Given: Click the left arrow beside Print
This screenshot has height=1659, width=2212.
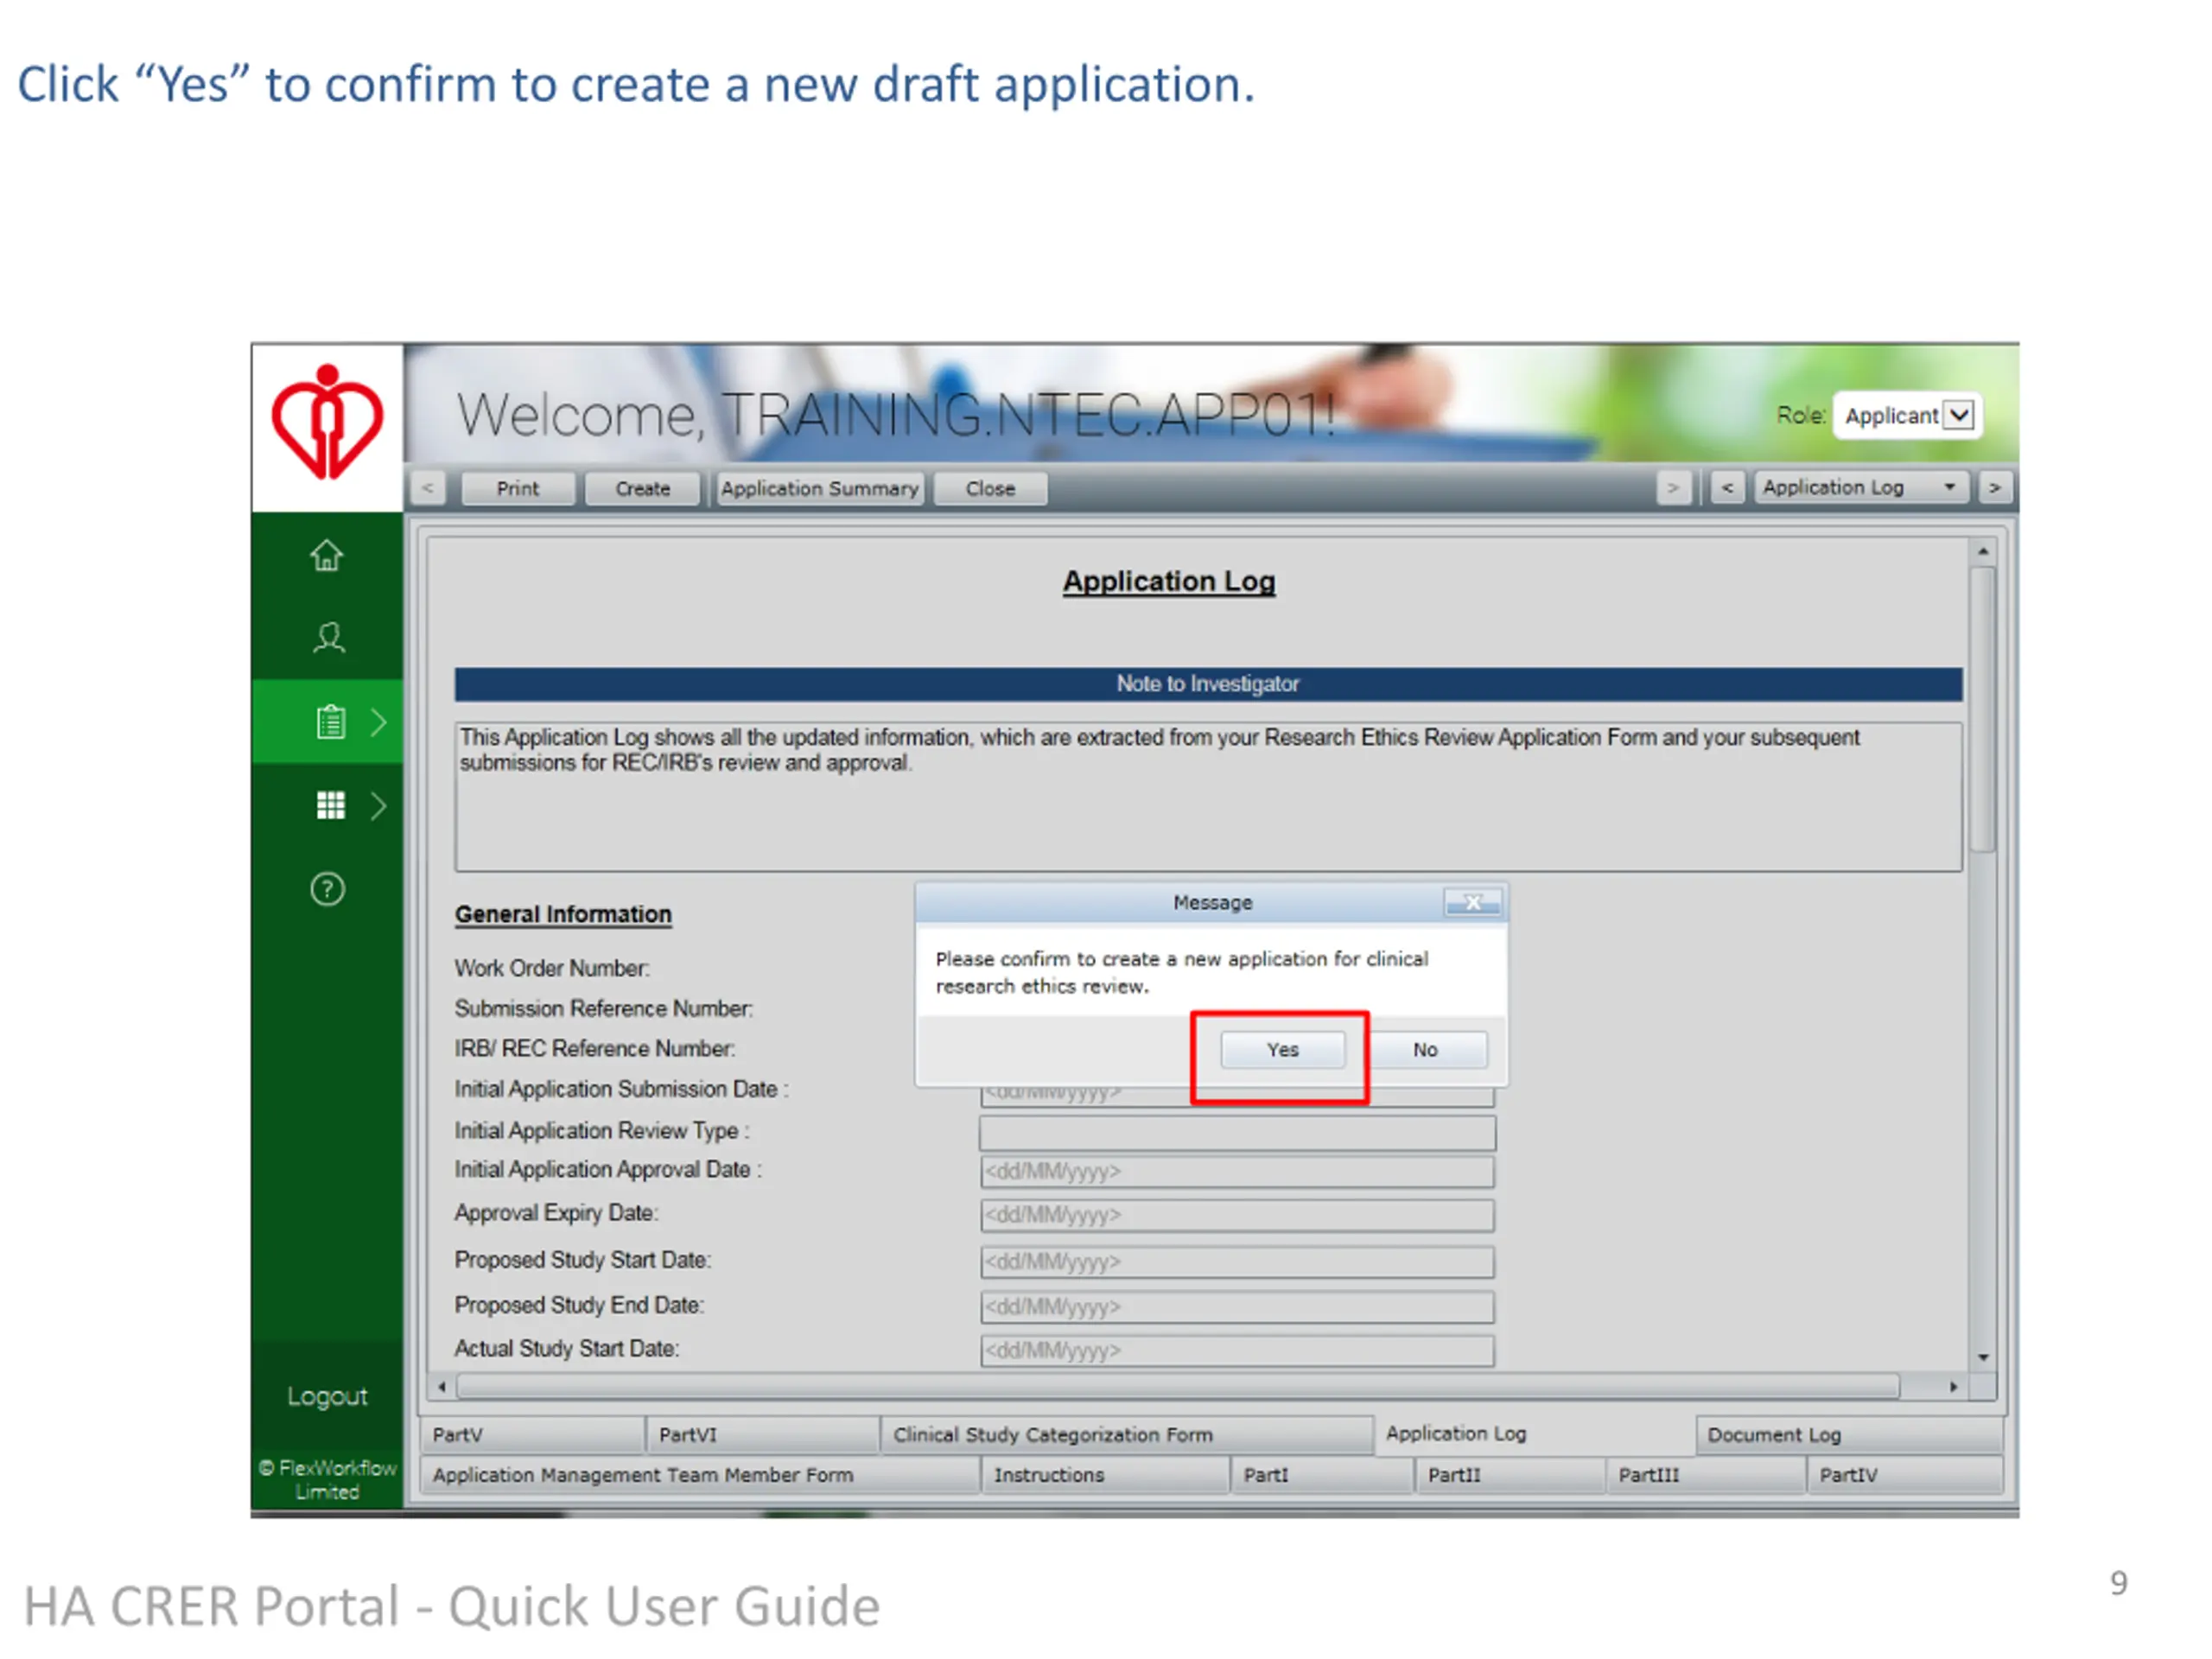Looking at the screenshot, I should click(x=428, y=488).
